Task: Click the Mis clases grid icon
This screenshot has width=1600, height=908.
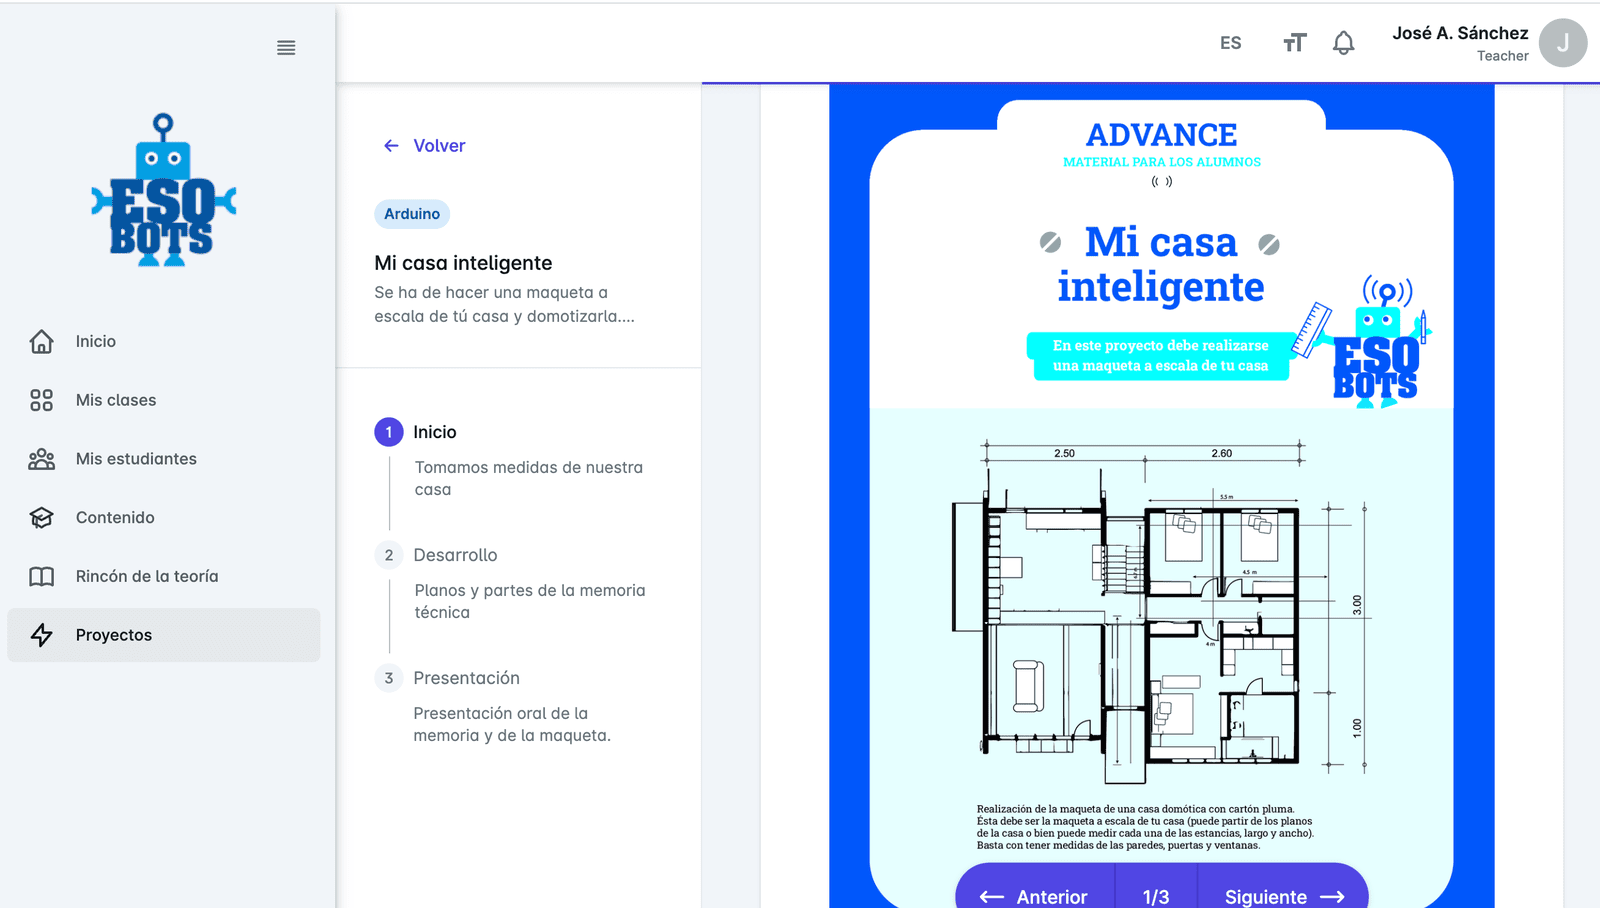Action: coord(41,400)
